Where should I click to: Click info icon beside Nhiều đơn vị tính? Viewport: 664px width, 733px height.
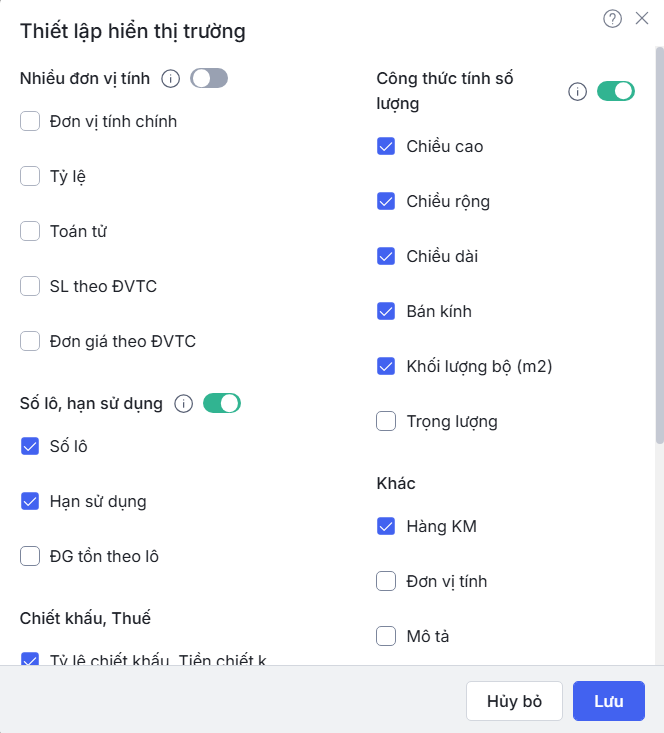(171, 78)
